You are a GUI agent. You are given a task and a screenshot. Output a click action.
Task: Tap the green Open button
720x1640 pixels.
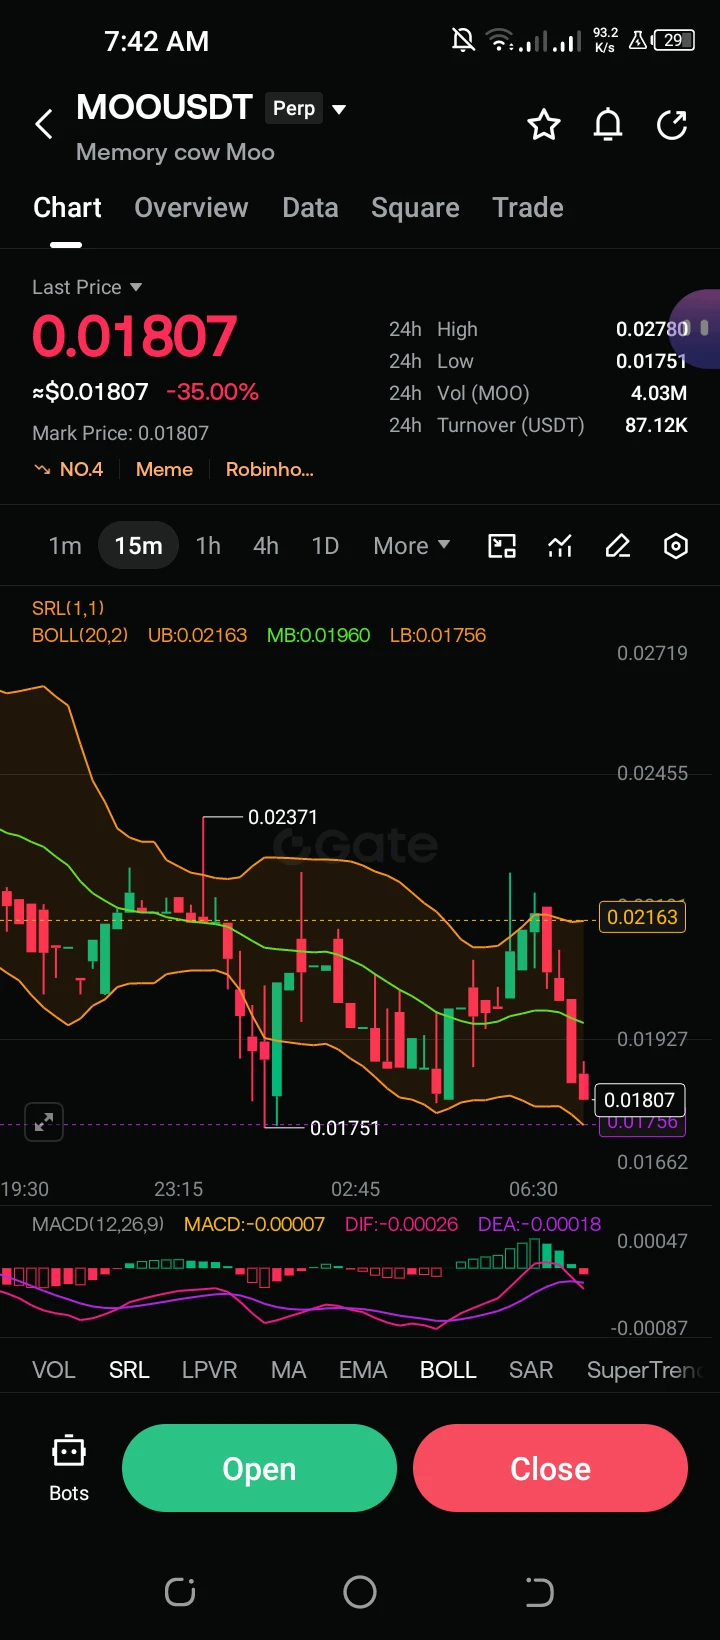[x=259, y=1468]
